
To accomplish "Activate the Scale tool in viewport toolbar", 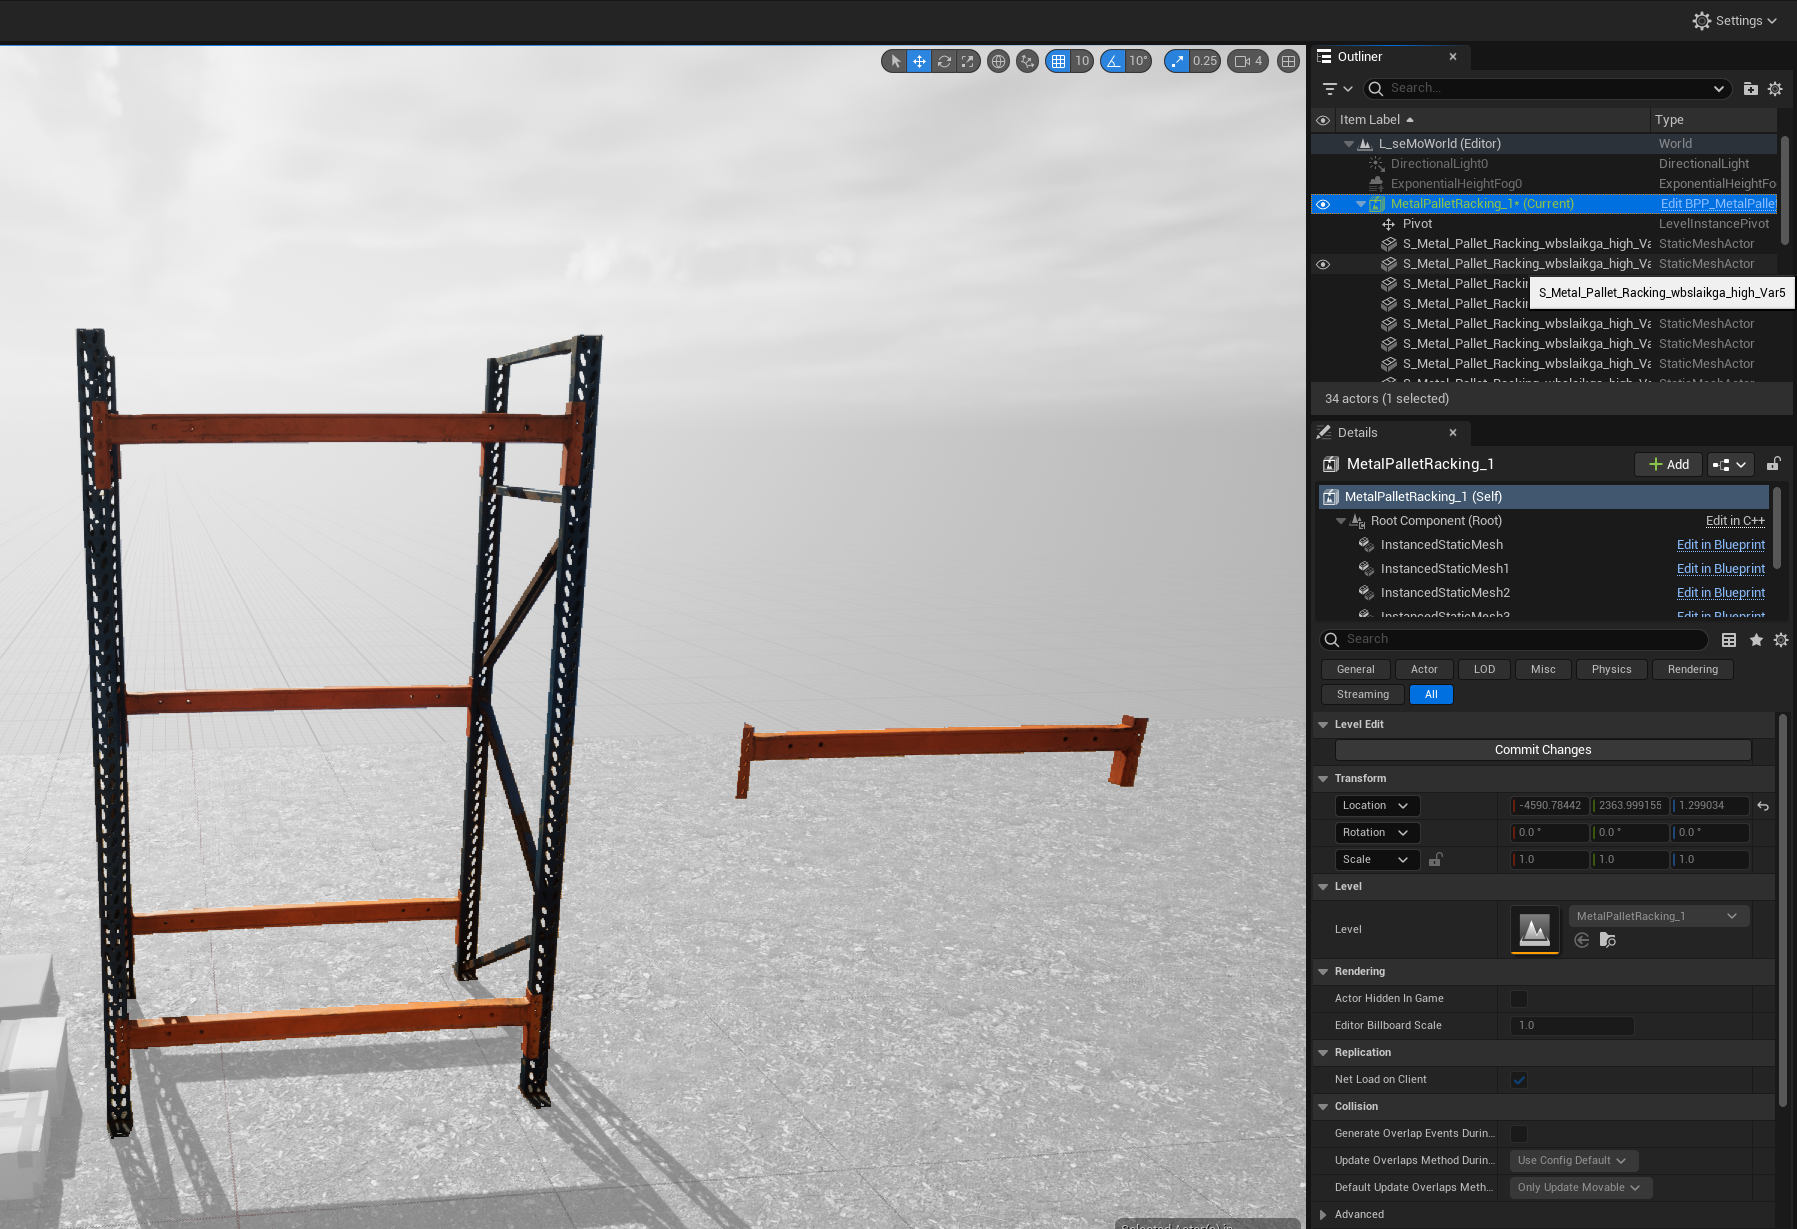I will point(967,61).
